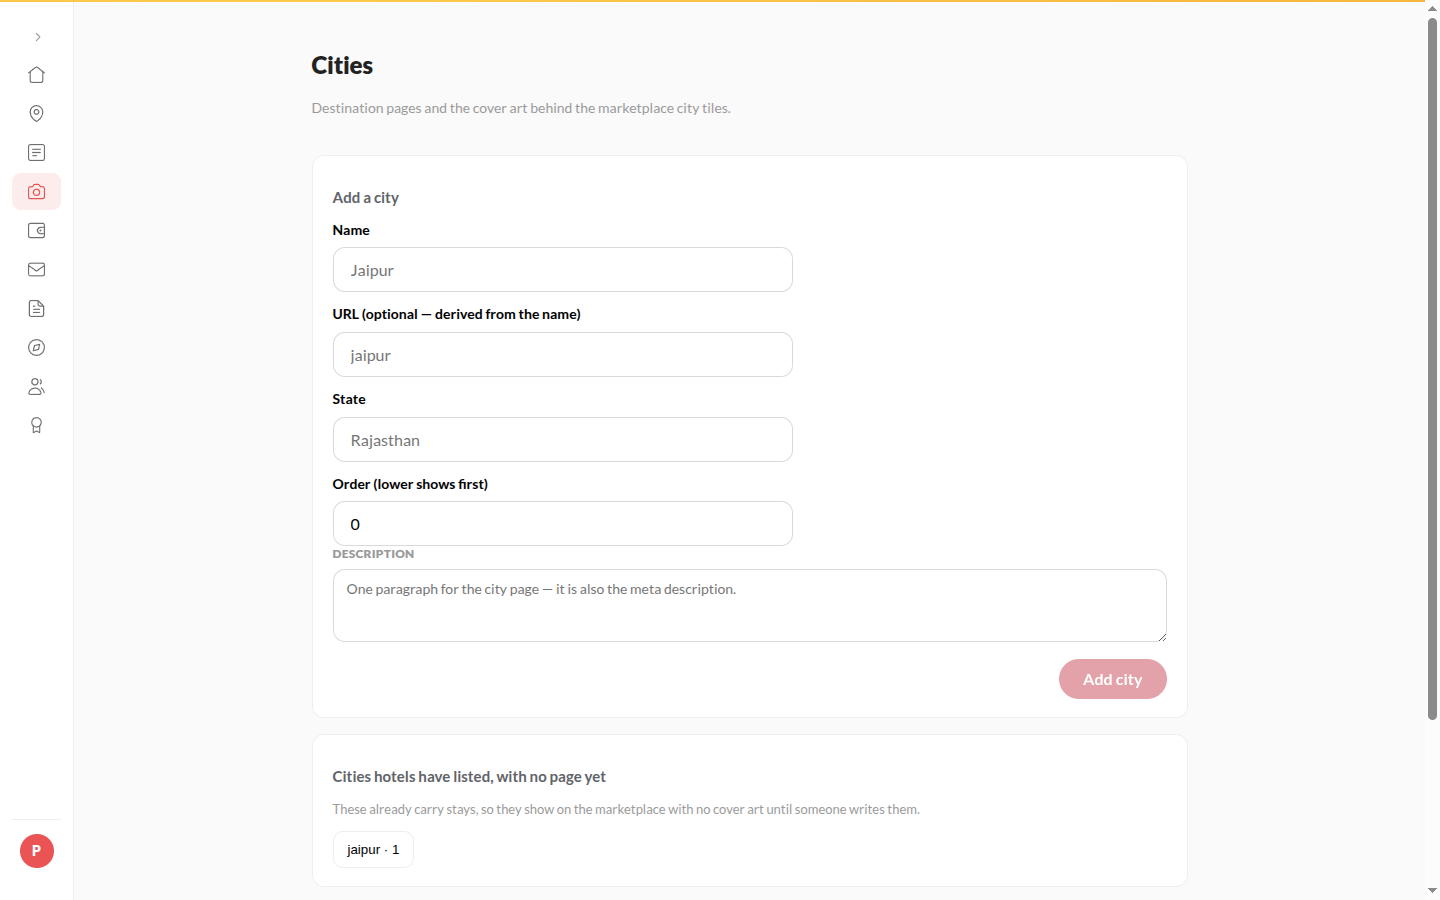Click the 'Cities' page heading

(x=342, y=66)
